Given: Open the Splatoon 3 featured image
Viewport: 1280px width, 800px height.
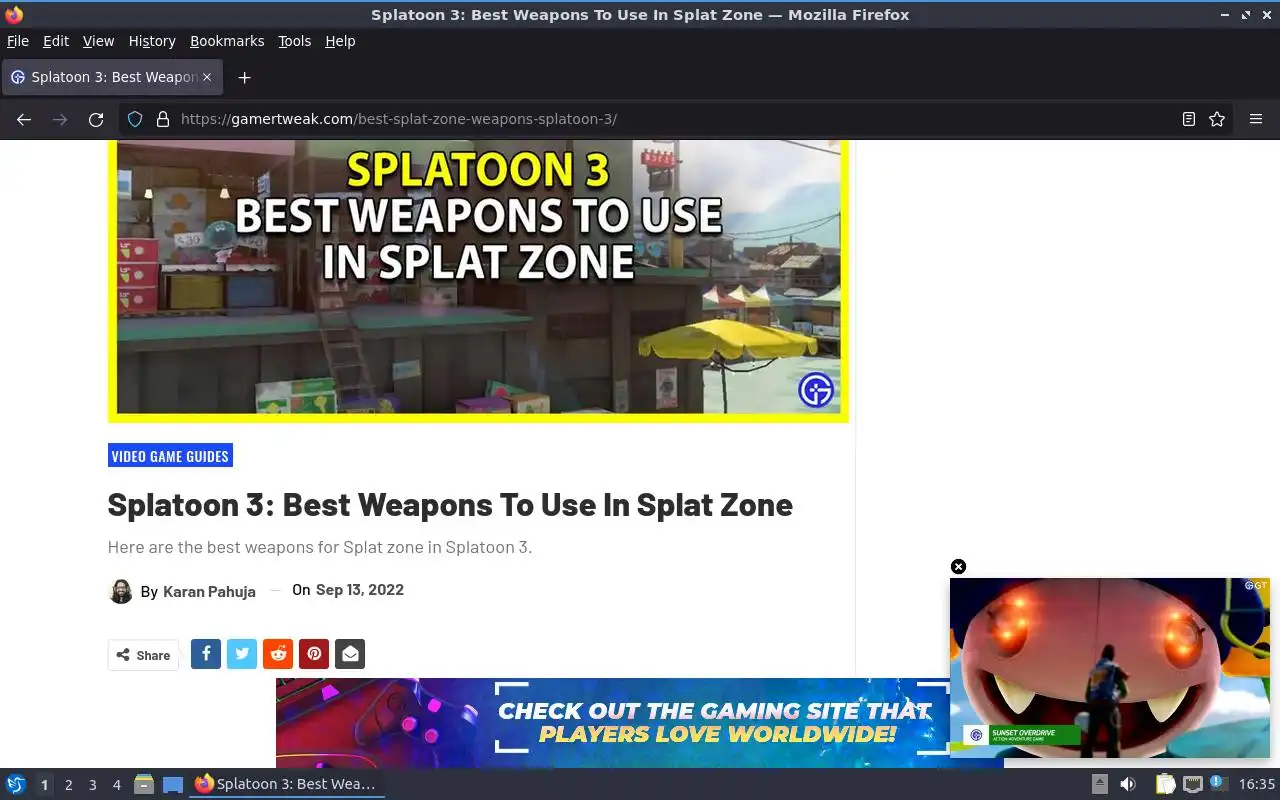Looking at the screenshot, I should pyautogui.click(x=478, y=280).
